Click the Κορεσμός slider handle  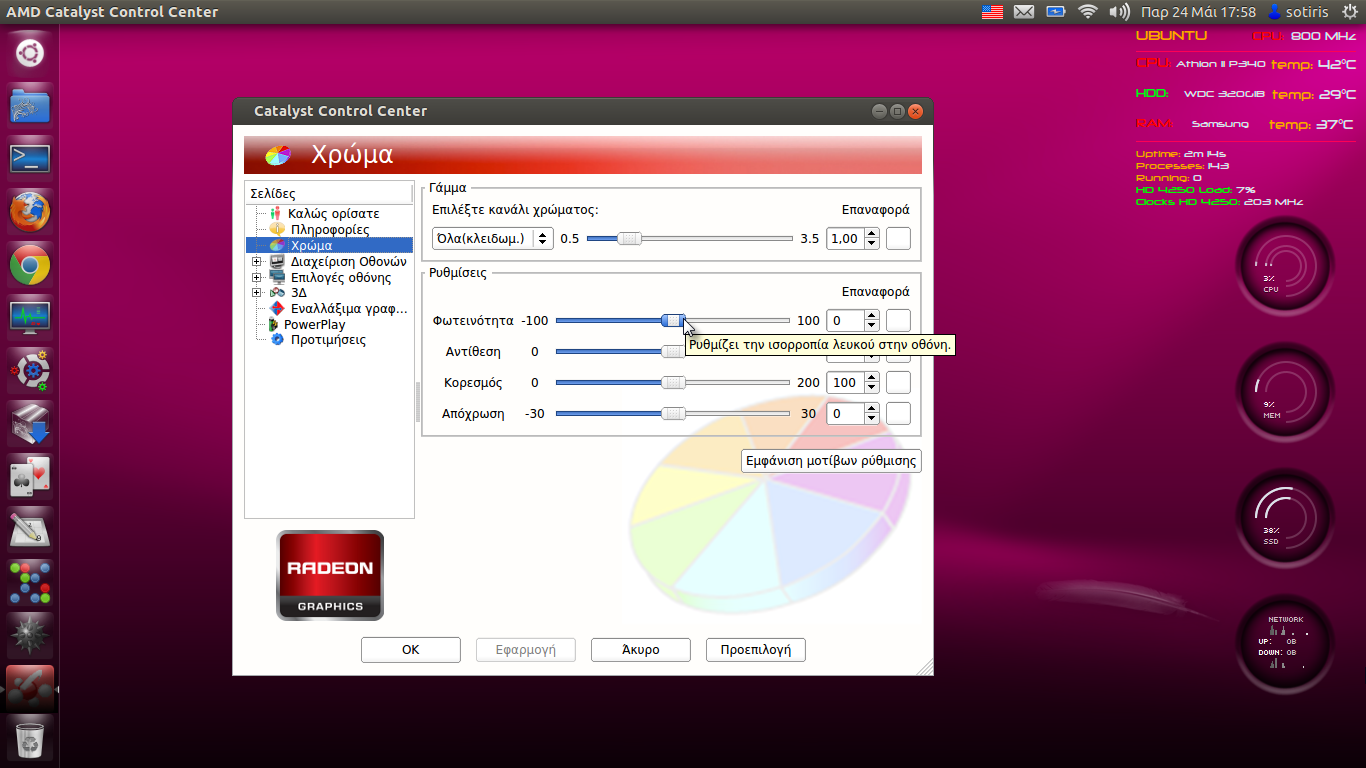(x=674, y=382)
